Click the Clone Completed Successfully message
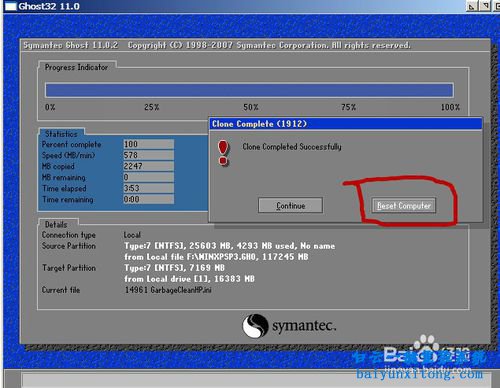 point(292,147)
